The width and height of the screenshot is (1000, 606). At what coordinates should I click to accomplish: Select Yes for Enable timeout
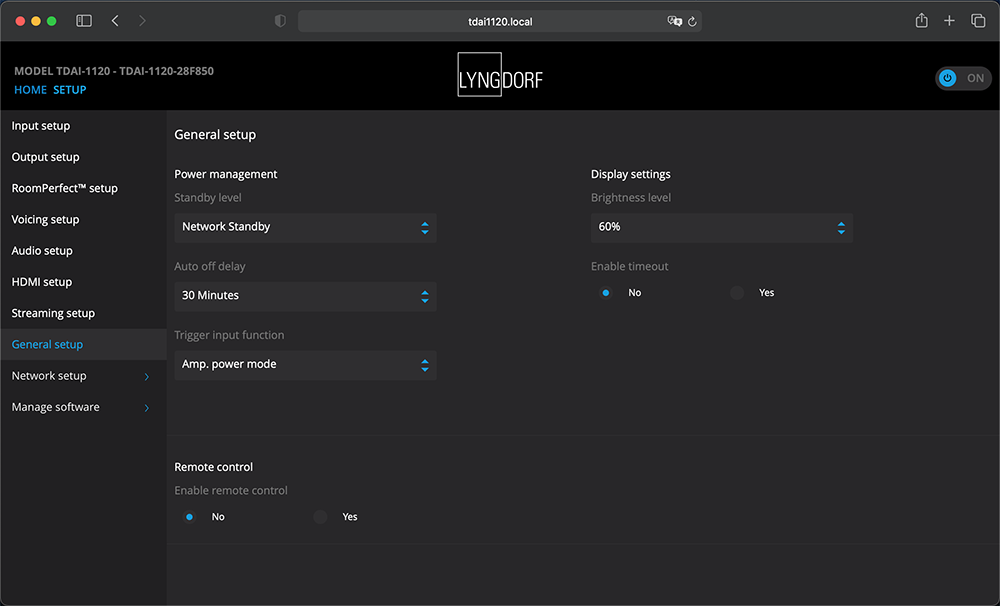(737, 293)
